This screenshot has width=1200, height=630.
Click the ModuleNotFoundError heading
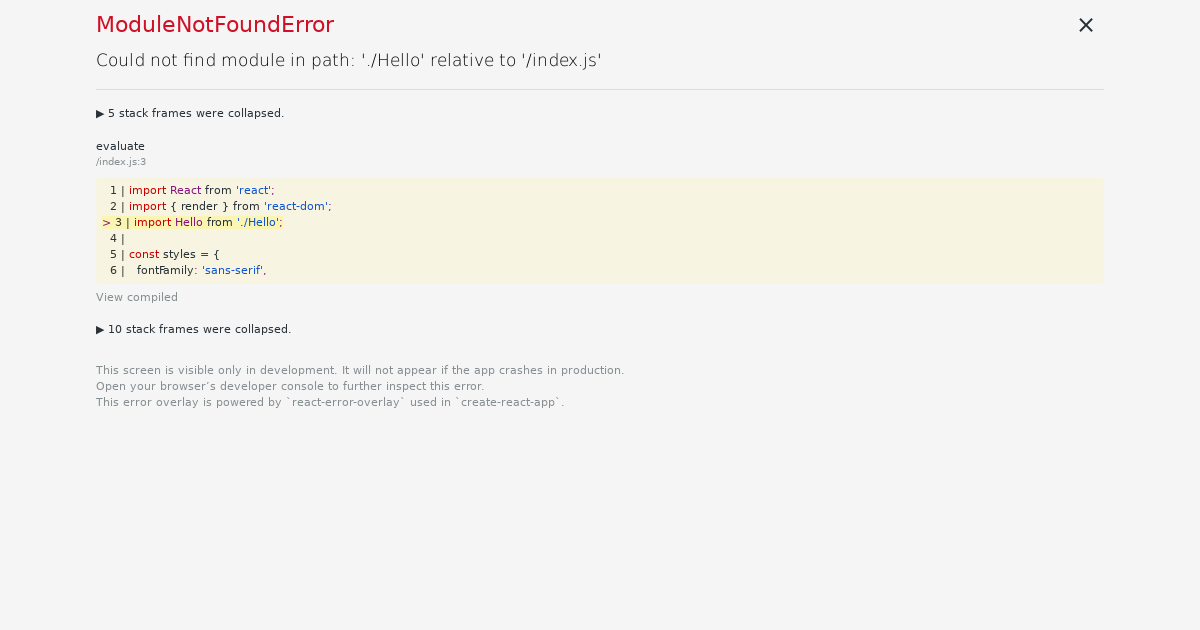pos(215,24)
